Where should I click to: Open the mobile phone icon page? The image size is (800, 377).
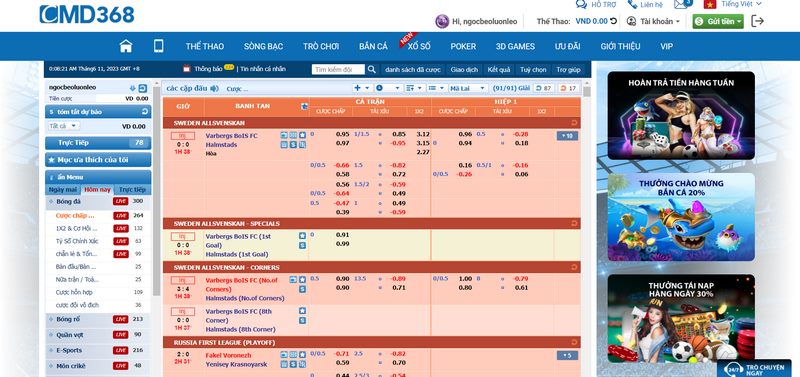click(159, 46)
